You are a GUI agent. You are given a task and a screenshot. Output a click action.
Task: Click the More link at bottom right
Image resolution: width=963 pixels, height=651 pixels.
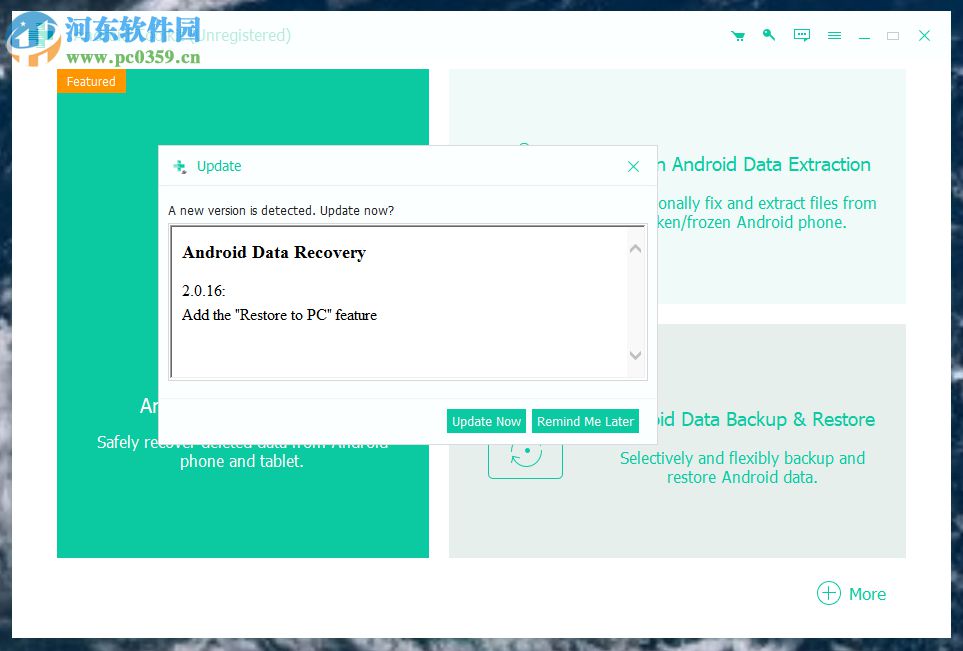pyautogui.click(x=867, y=593)
